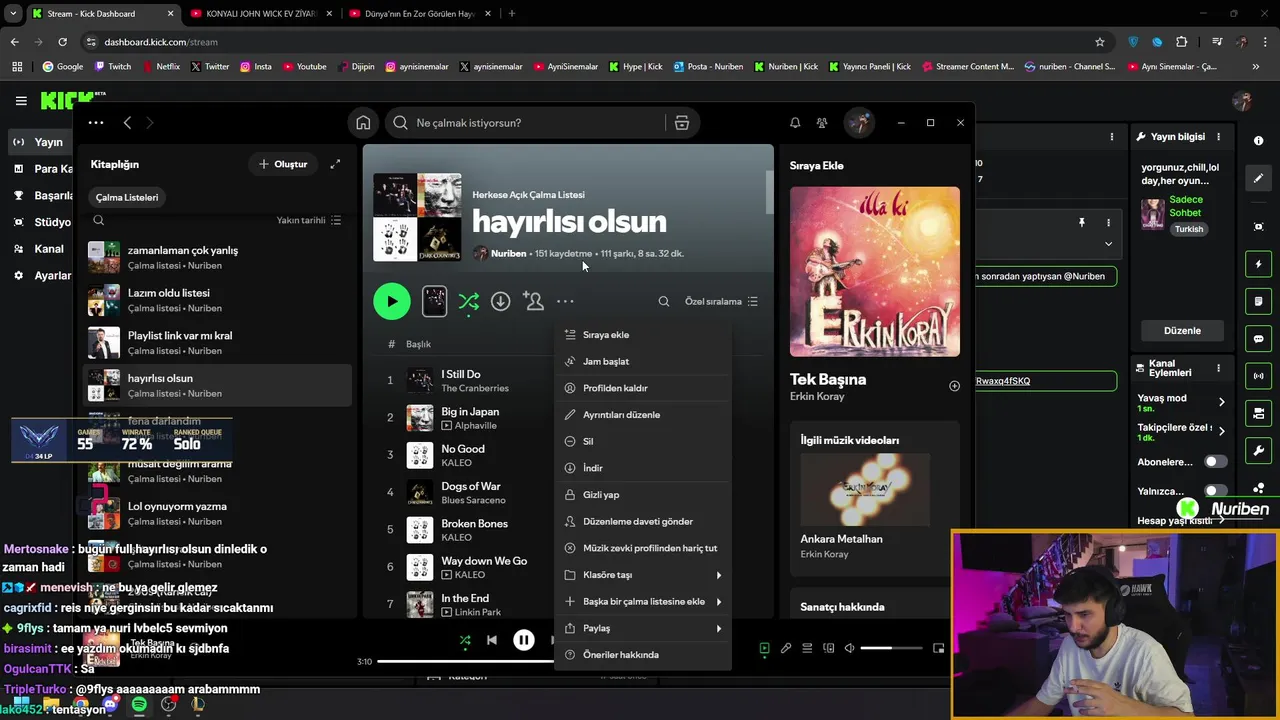Open Kanal Eylemleri panel options dots
Screen dimensions: 1280x720
point(1217,369)
